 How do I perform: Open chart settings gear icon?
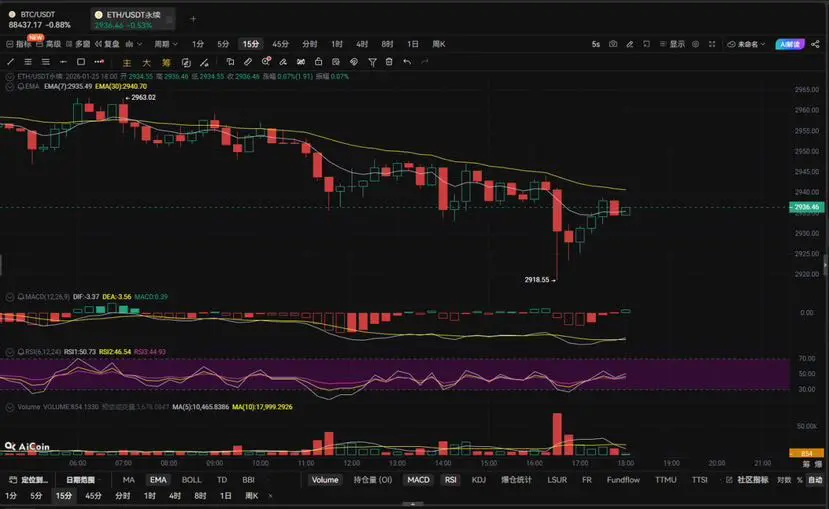click(x=696, y=44)
